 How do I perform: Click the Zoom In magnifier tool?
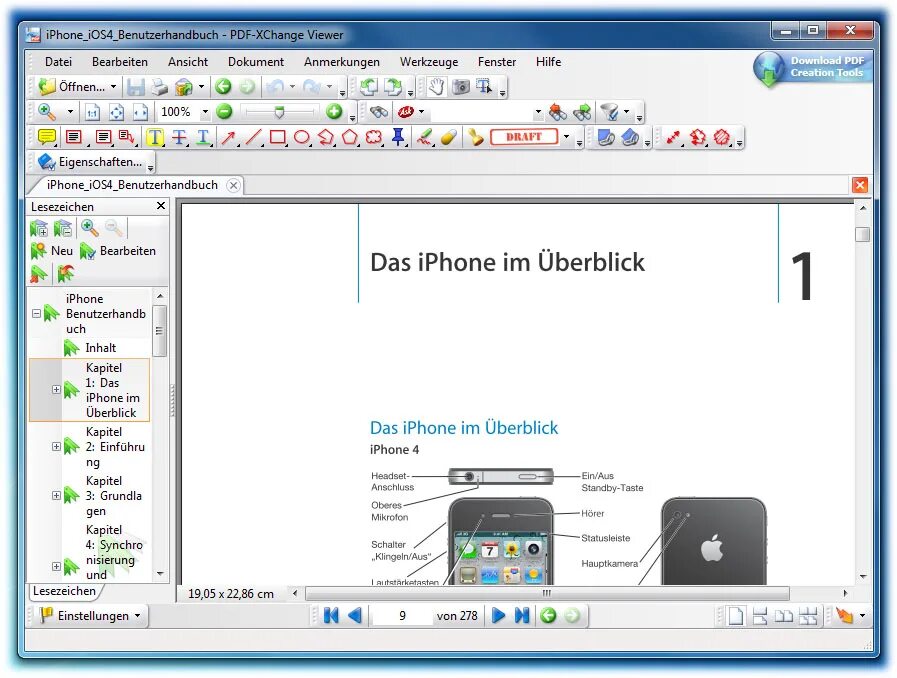[x=46, y=112]
